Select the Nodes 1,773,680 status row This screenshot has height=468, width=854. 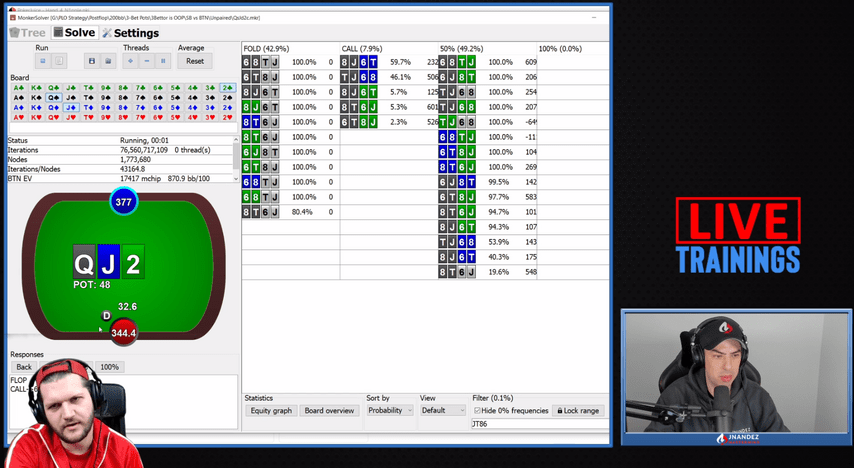point(120,160)
